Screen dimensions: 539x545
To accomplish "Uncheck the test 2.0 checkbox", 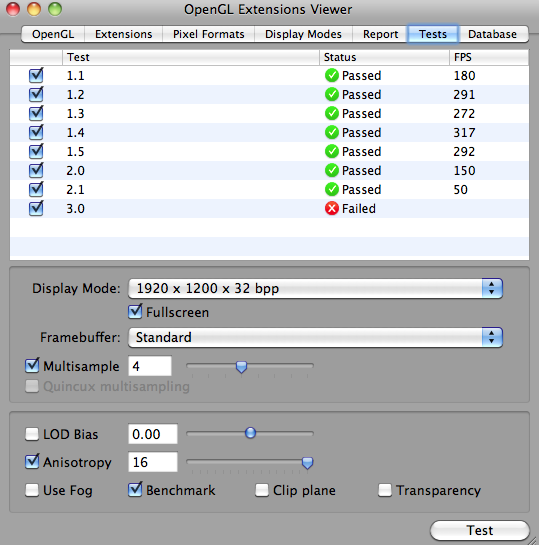I will coord(36,170).
